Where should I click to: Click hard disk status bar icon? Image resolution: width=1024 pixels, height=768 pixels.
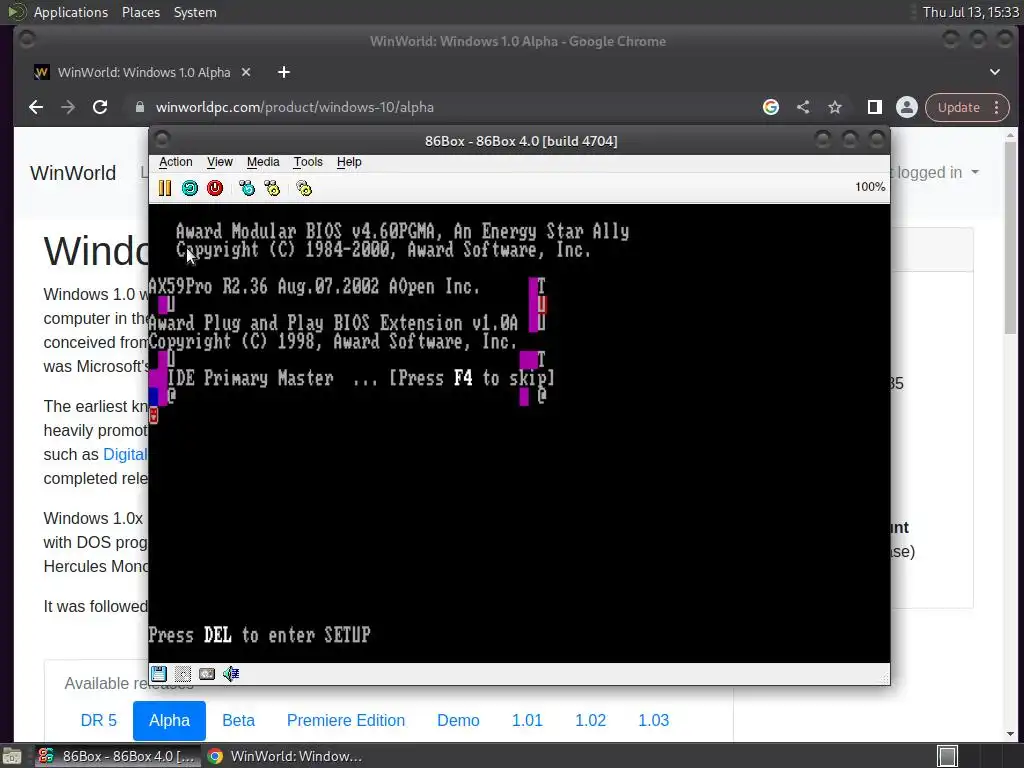pos(207,674)
